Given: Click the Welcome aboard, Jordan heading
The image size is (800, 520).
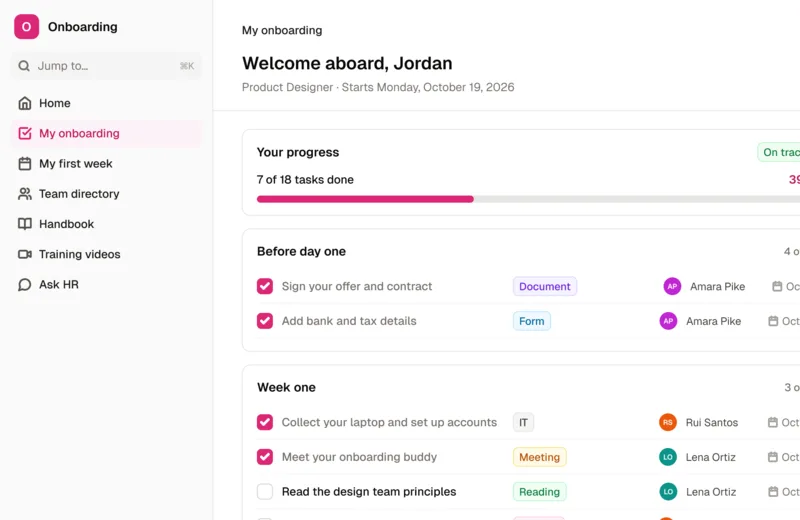Looking at the screenshot, I should point(347,63).
